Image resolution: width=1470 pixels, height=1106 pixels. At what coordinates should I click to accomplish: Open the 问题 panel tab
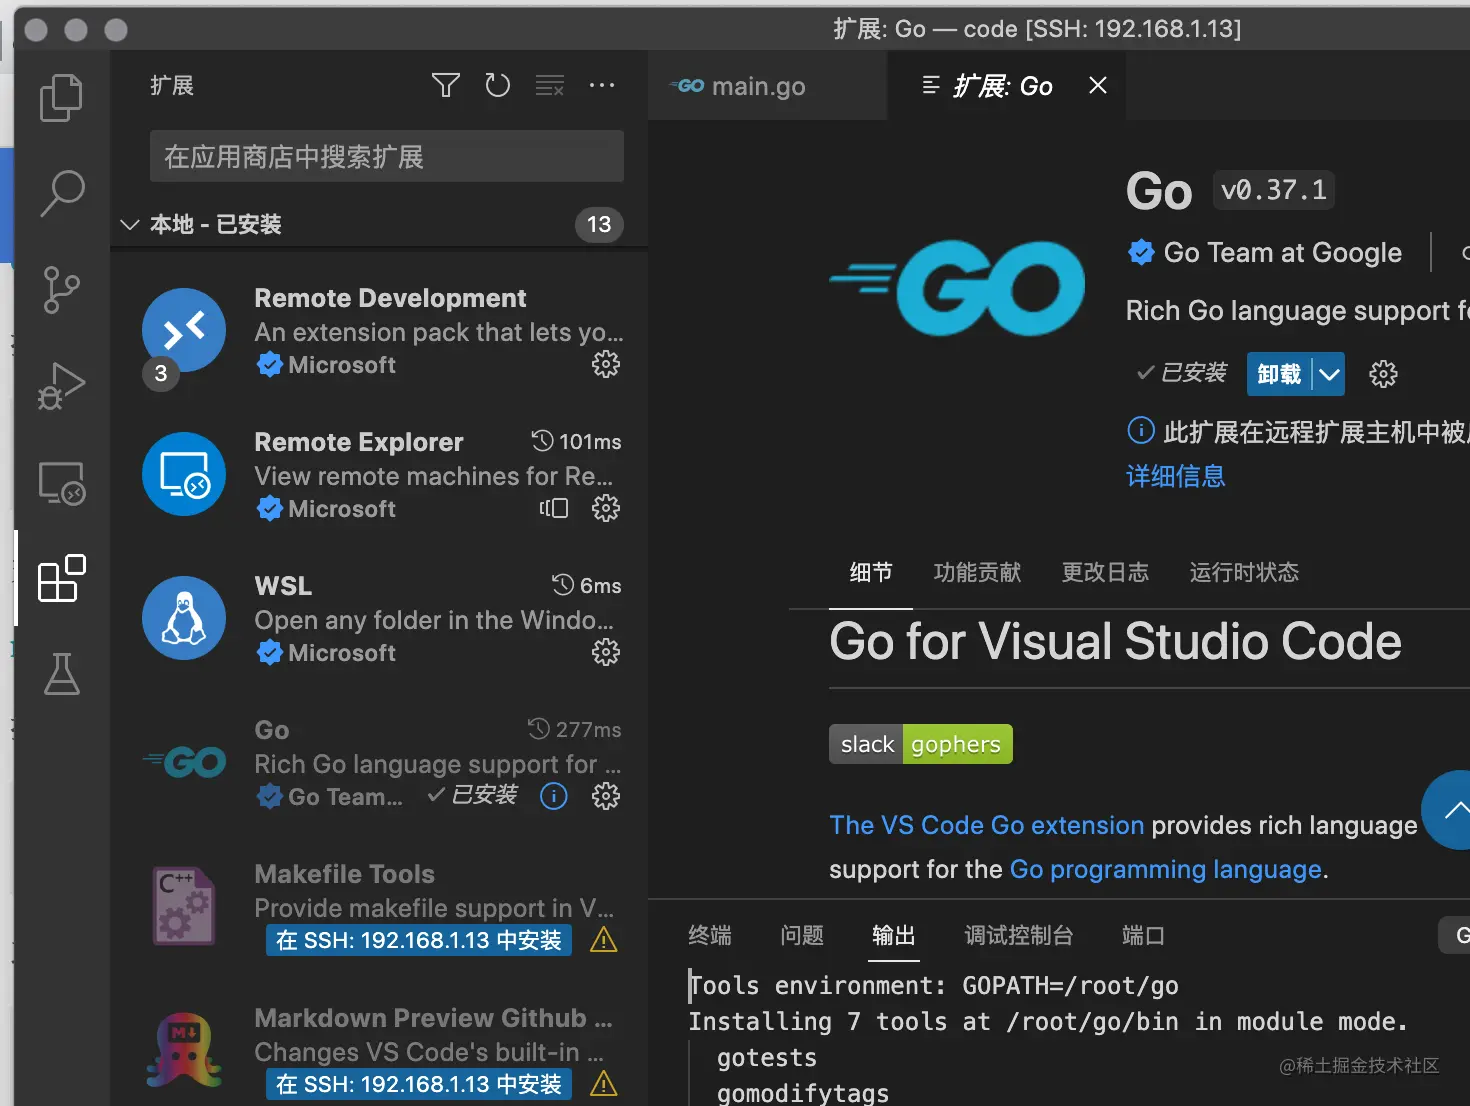point(802,935)
